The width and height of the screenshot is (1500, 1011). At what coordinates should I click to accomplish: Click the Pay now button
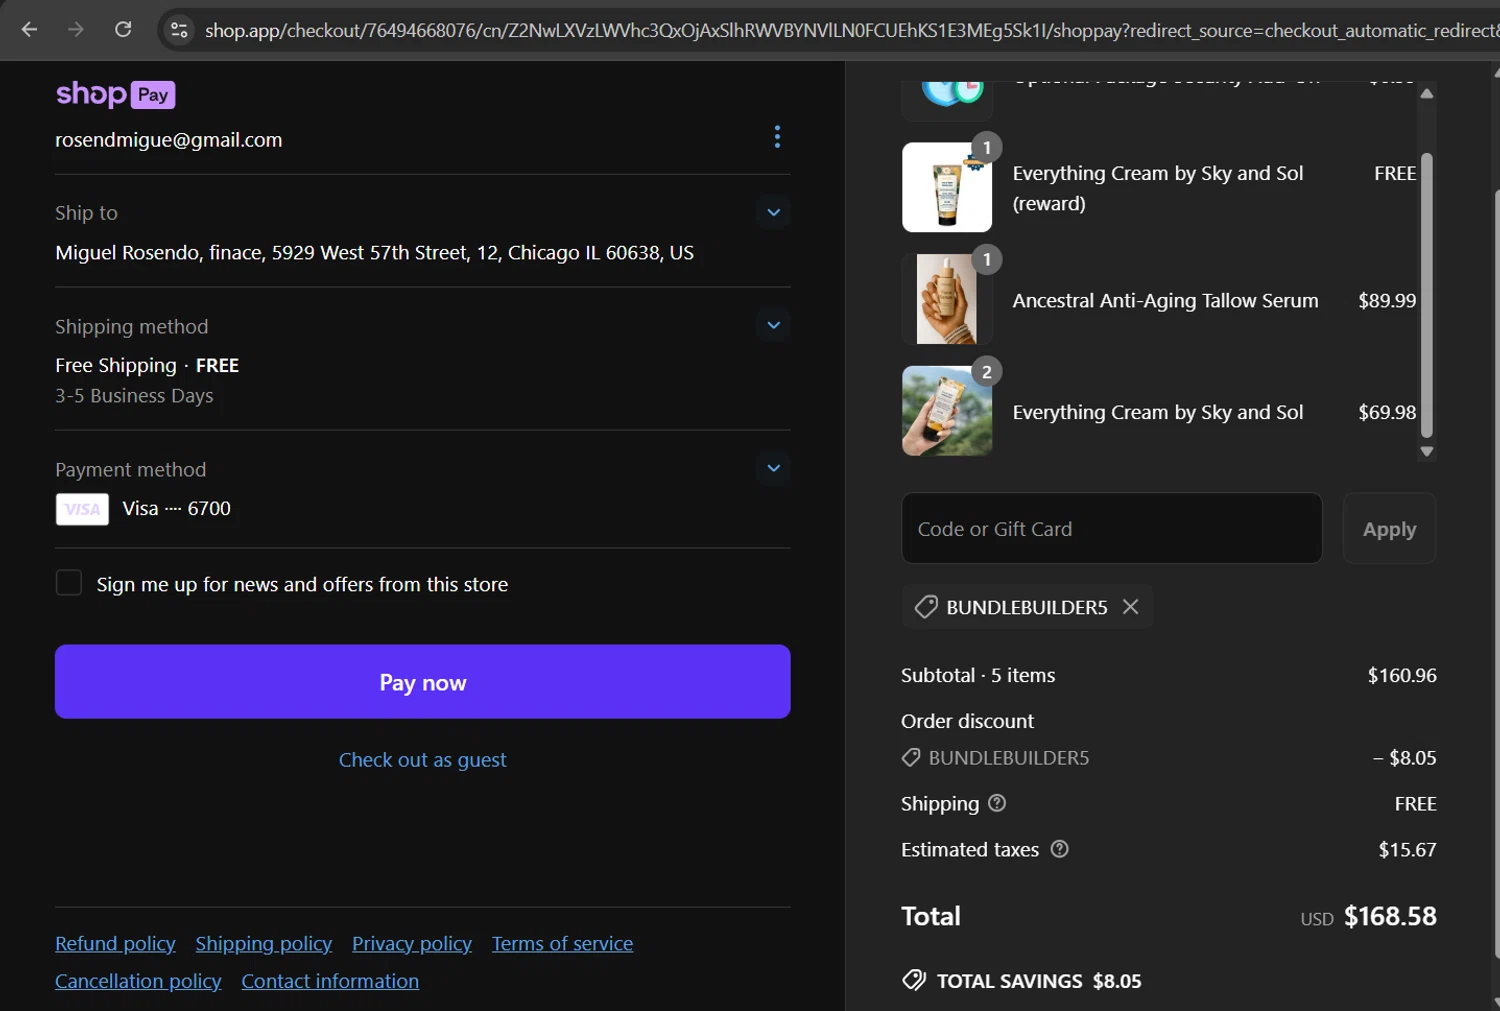(x=422, y=682)
